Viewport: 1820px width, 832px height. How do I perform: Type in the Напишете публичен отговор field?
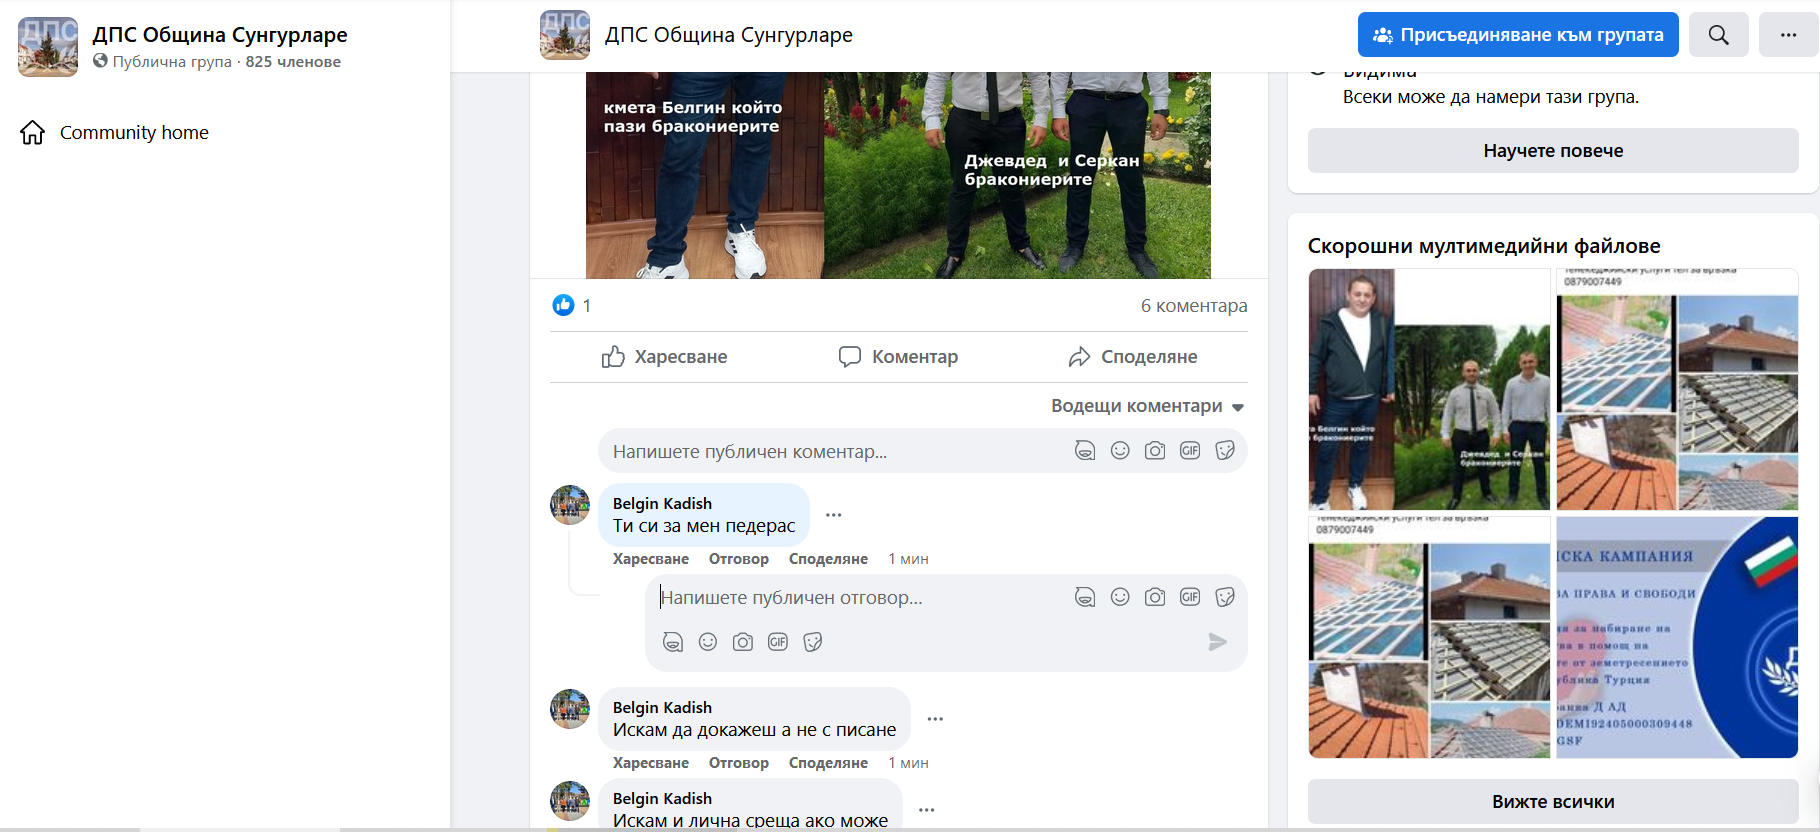[x=860, y=598]
